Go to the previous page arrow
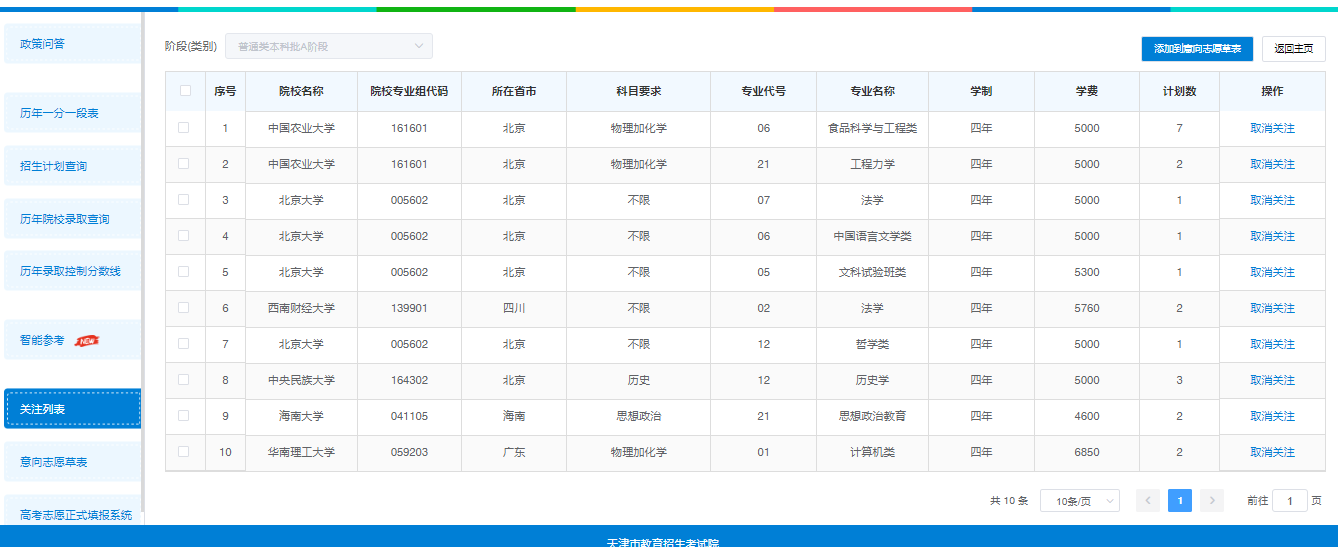The height and width of the screenshot is (547, 1338). tap(1149, 501)
